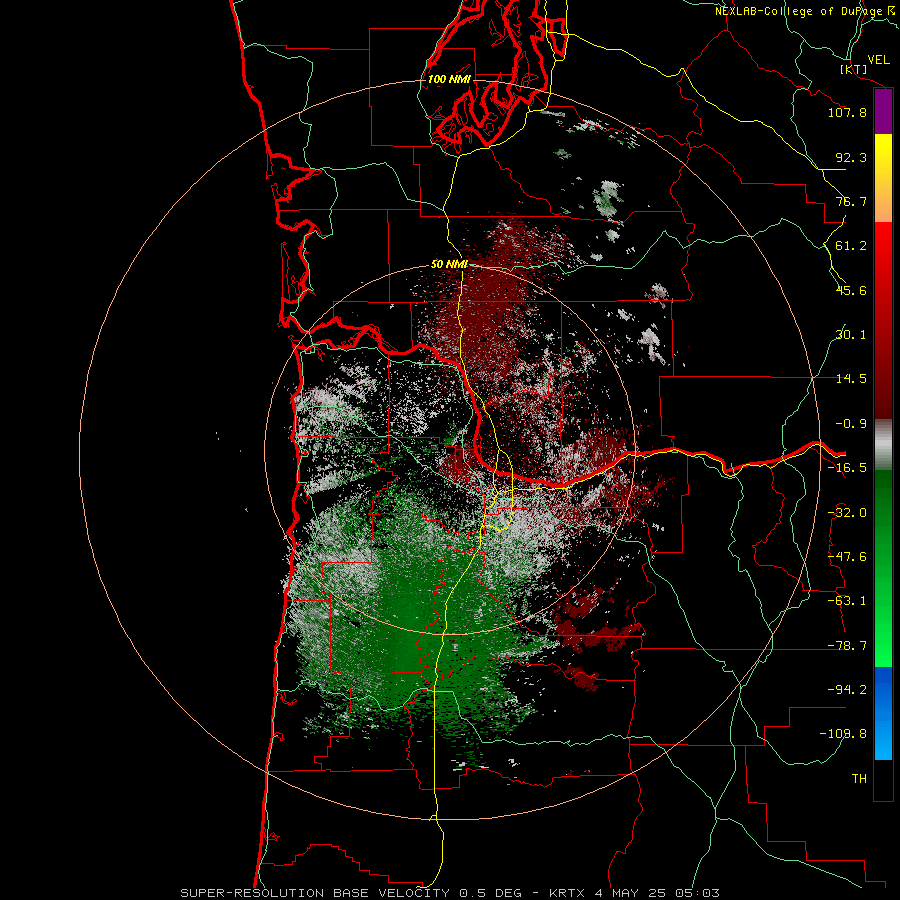Click the VEL legend title

point(879,60)
